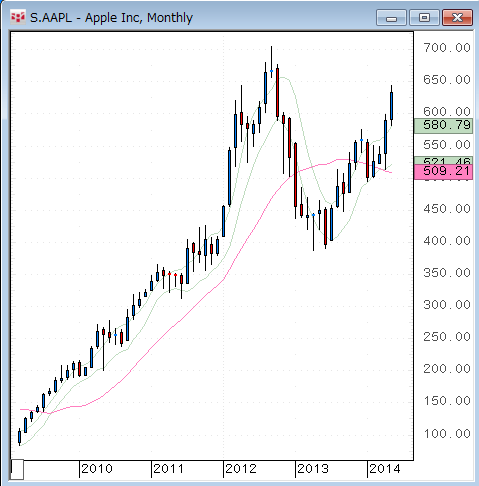Click the window title 'S.AAPL - Apple Inc, Monthly'
Image resolution: width=479 pixels, height=486 pixels.
coord(111,18)
